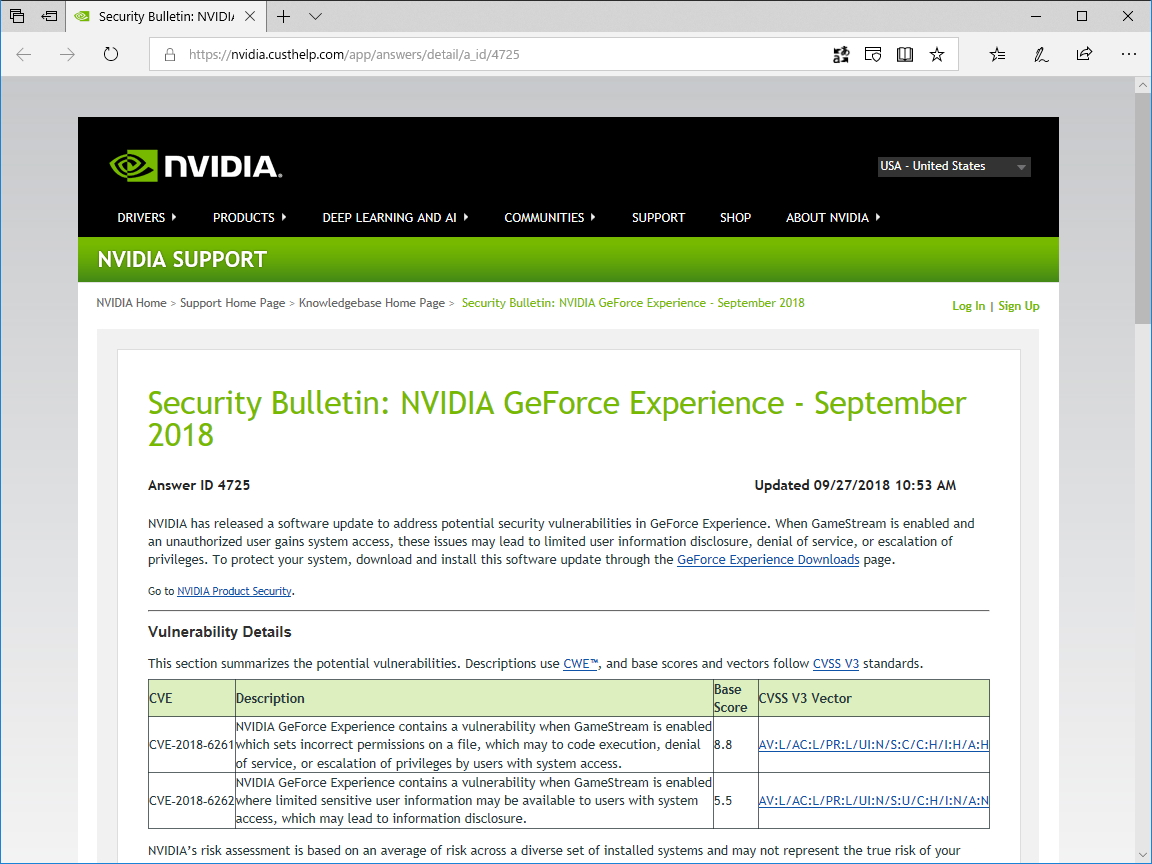
Task: Go to Support Home Page breadcrumb
Action: [x=232, y=303]
